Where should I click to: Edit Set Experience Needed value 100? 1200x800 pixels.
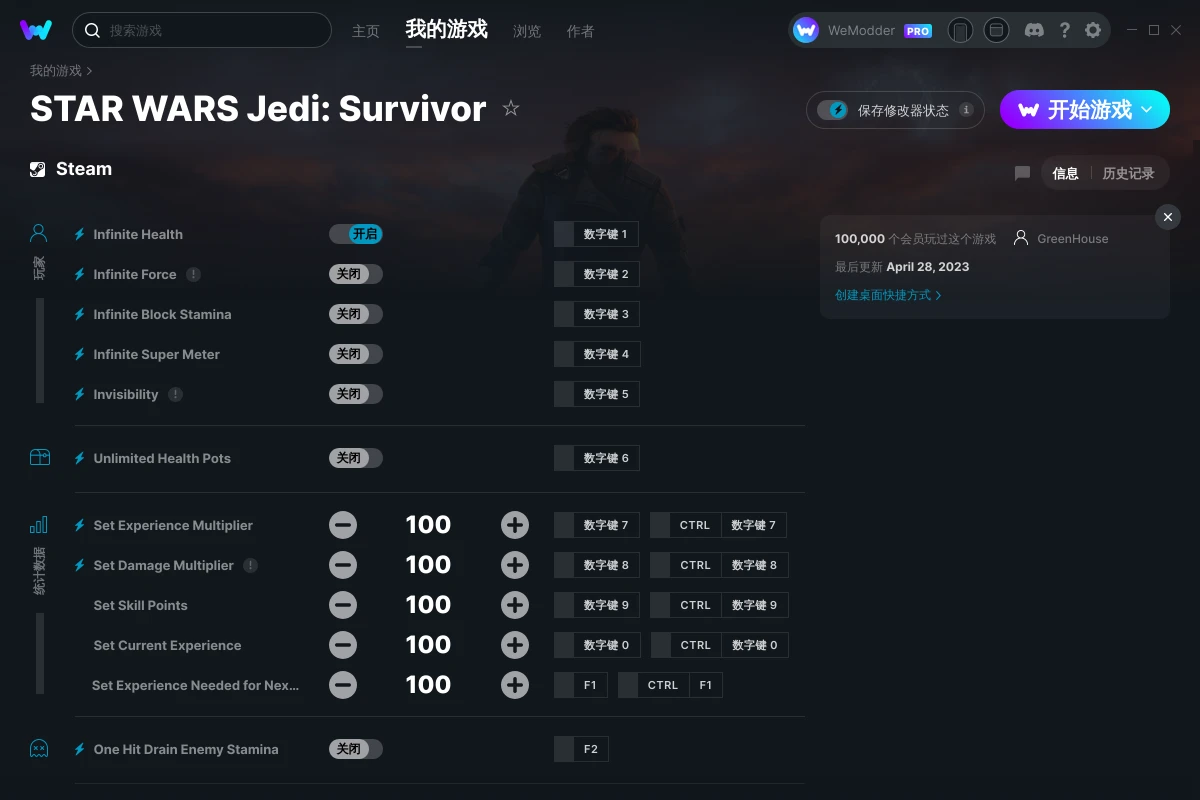429,685
